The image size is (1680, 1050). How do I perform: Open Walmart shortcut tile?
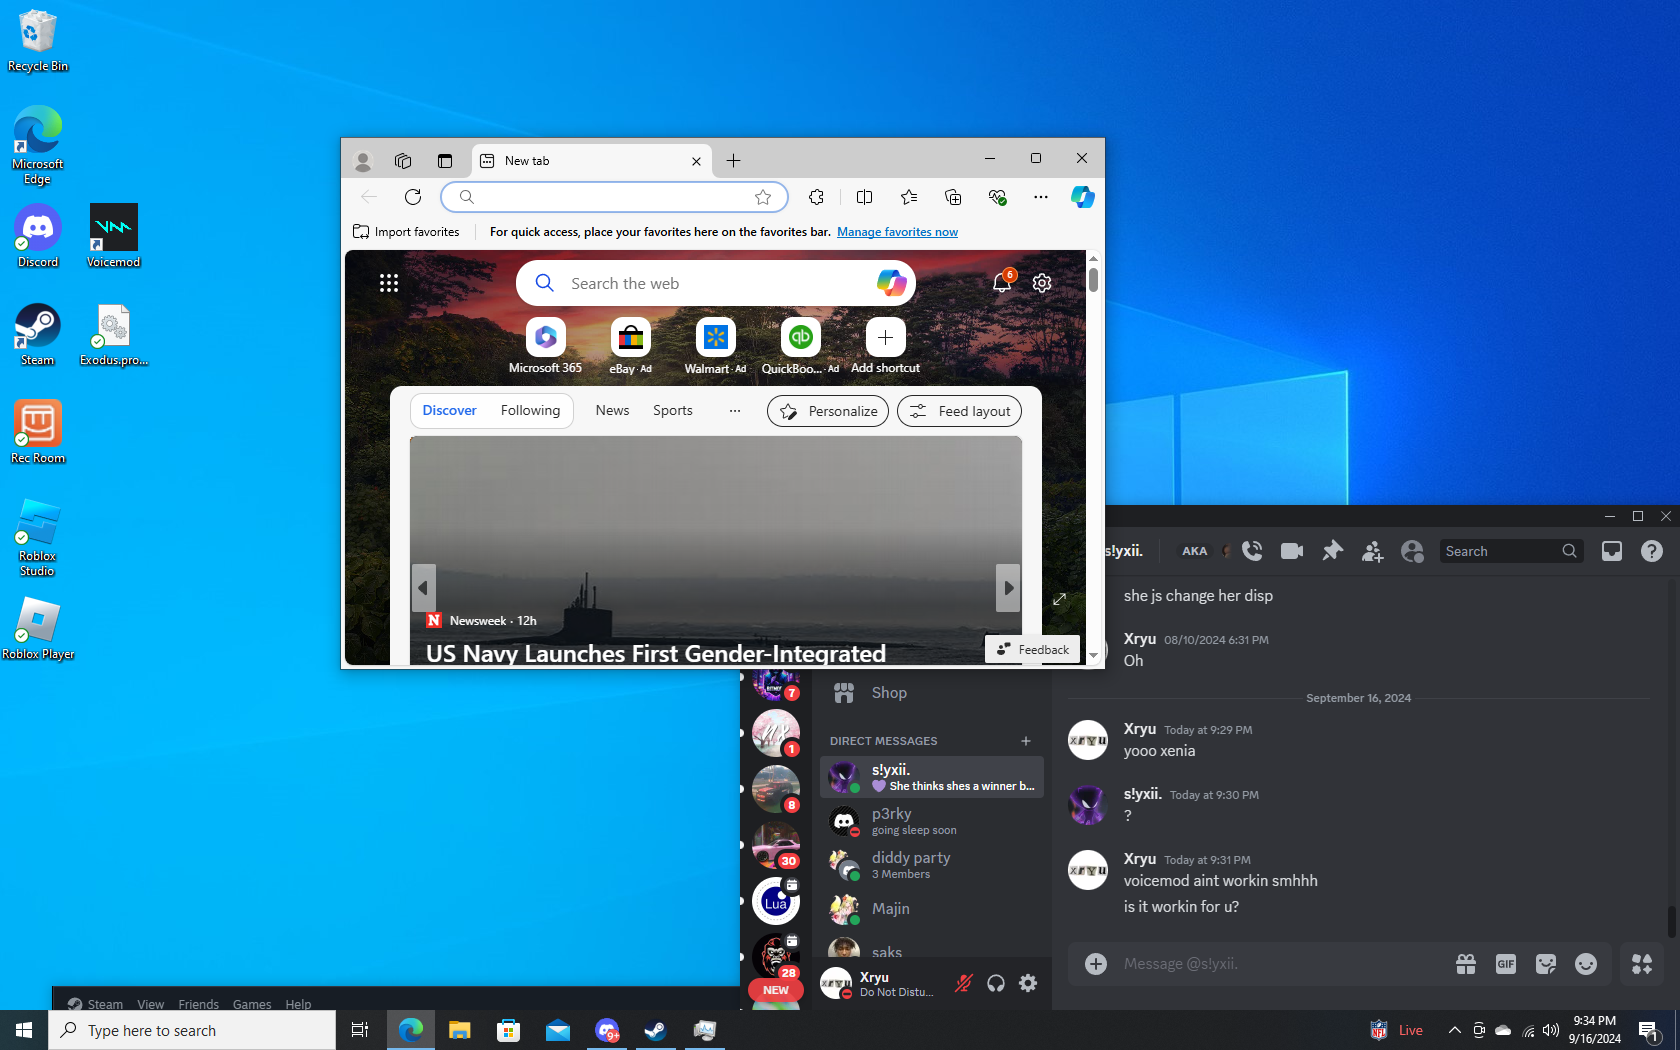715,346
